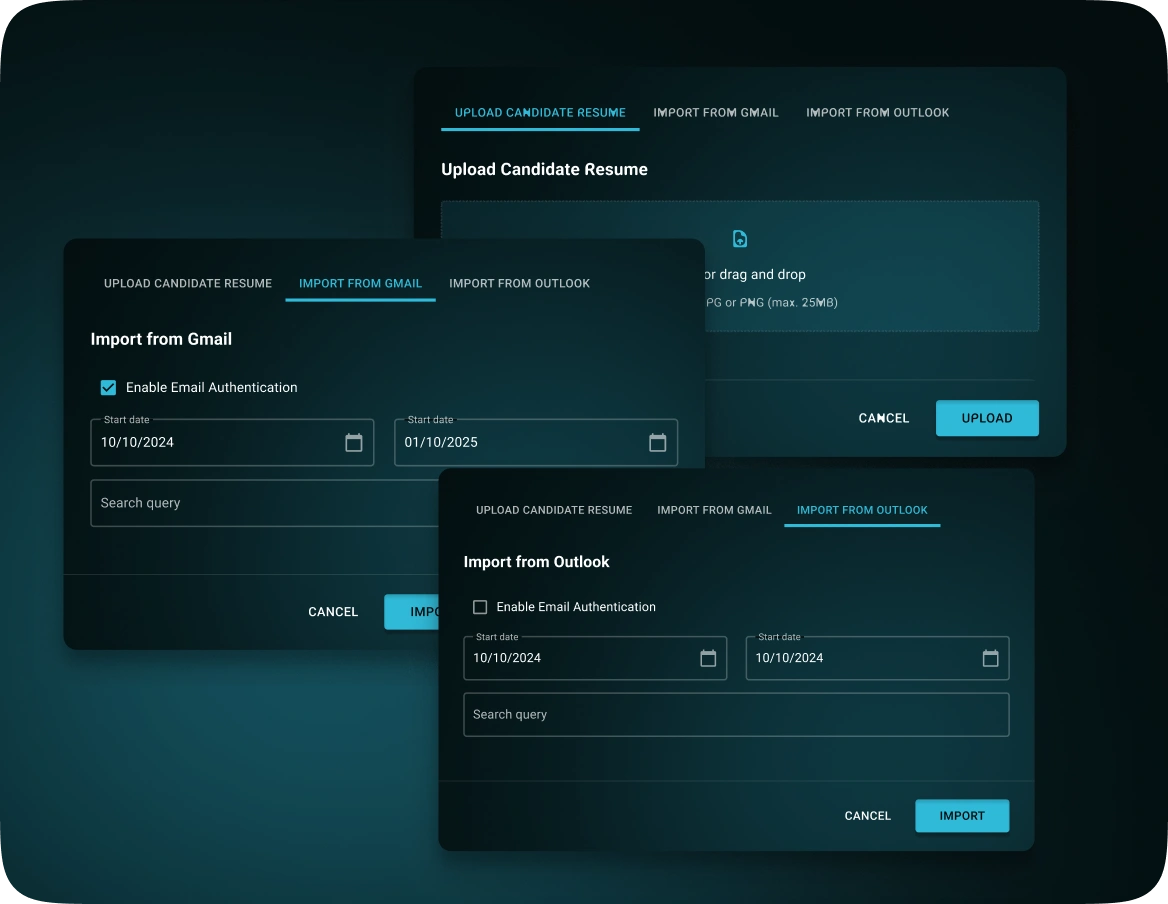
Task: Click the file upload icon in the drop zone
Action: click(x=739, y=238)
